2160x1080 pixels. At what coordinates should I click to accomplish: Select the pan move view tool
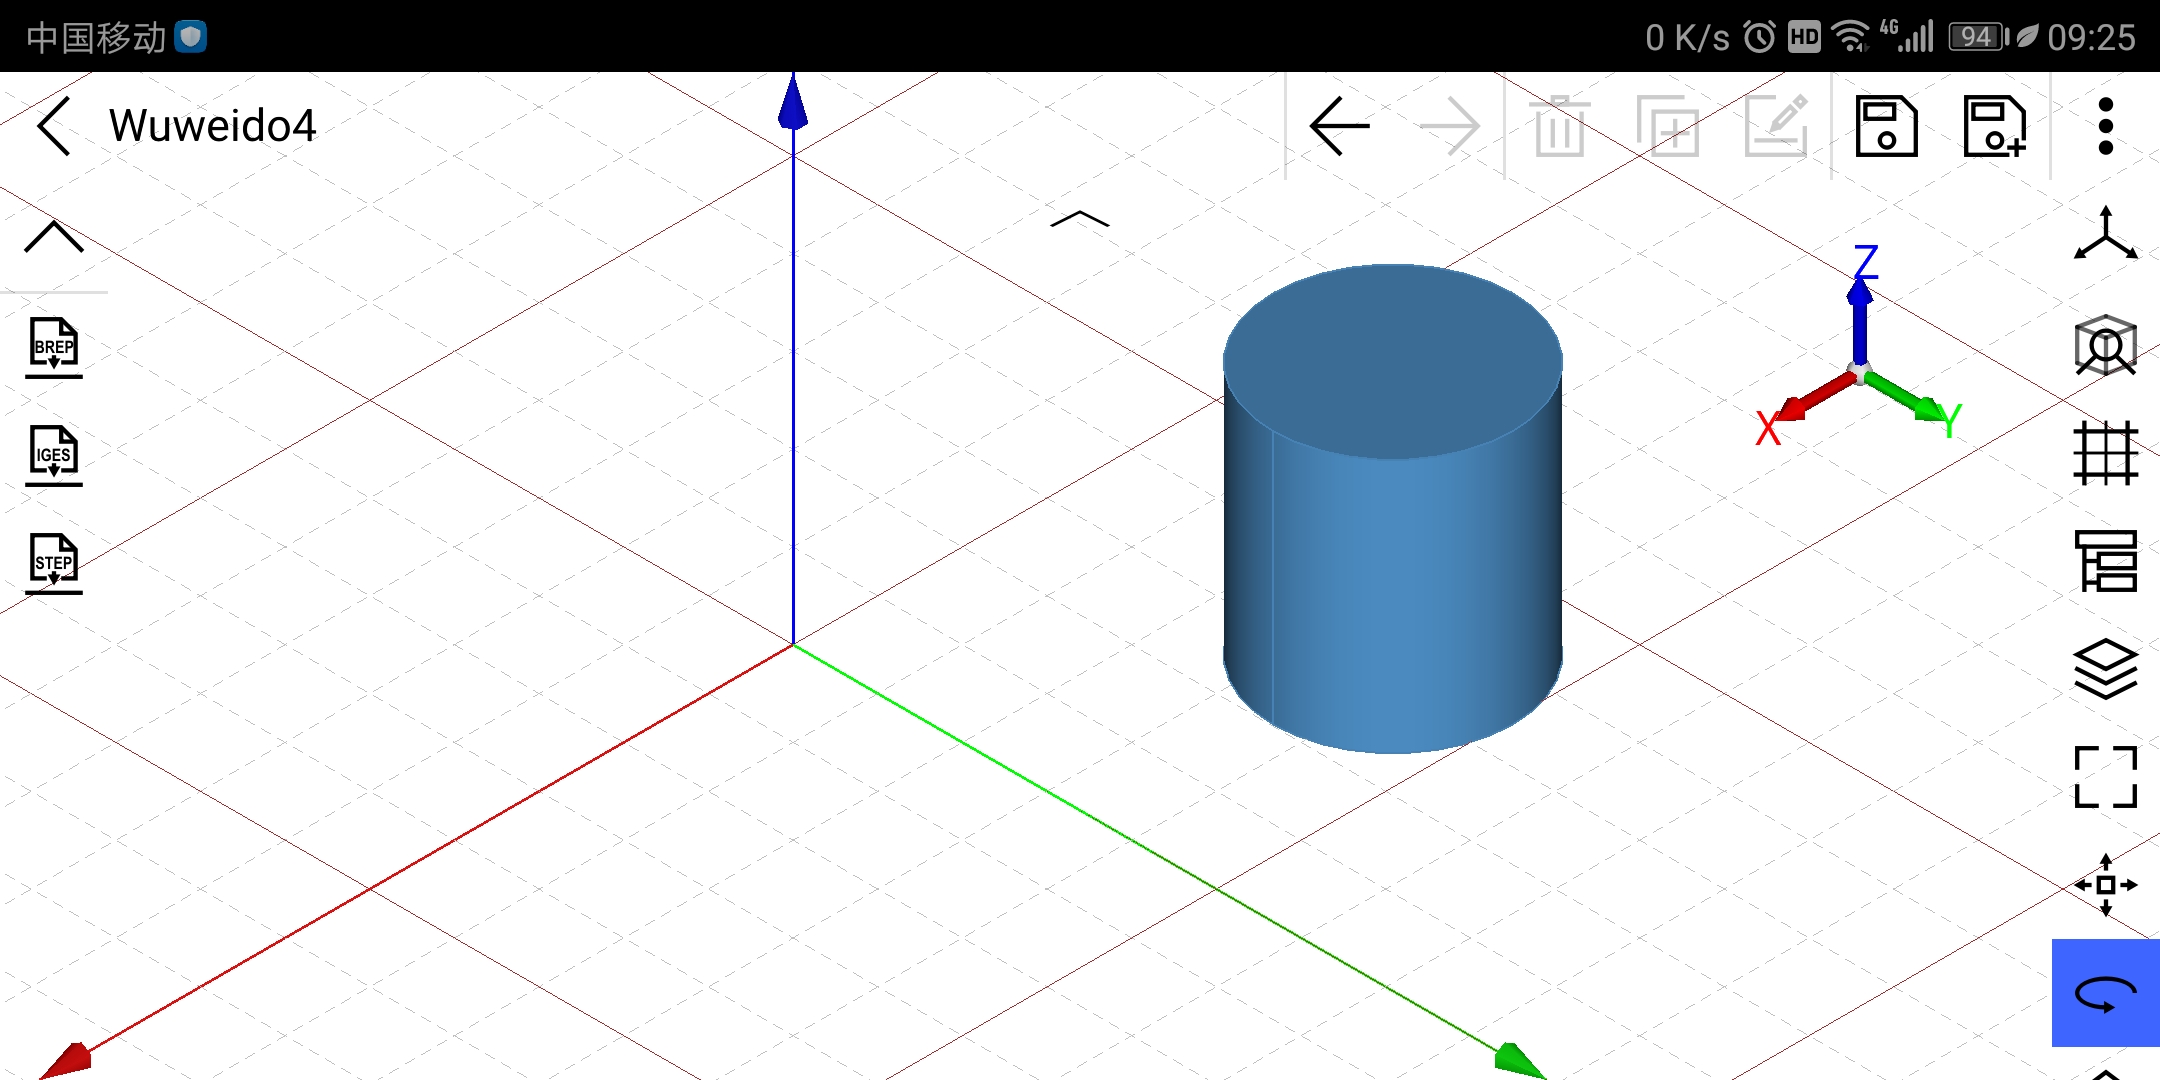pyautogui.click(x=2105, y=884)
